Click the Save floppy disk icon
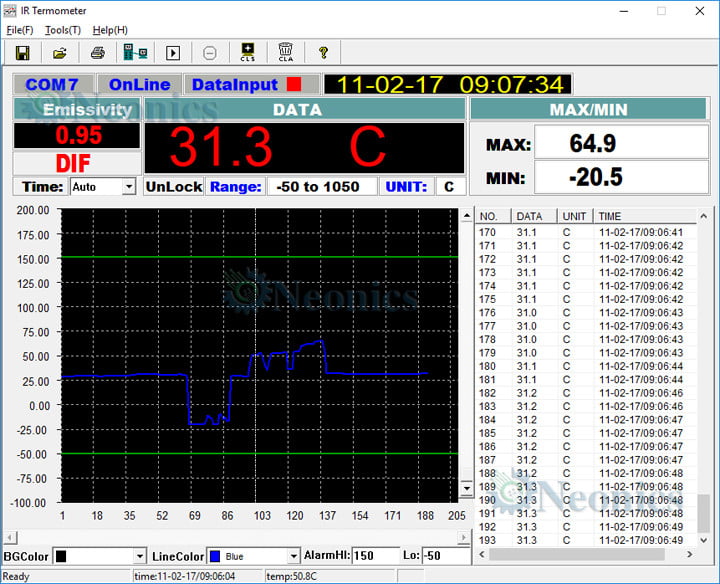The height and width of the screenshot is (584, 720). click(22, 53)
